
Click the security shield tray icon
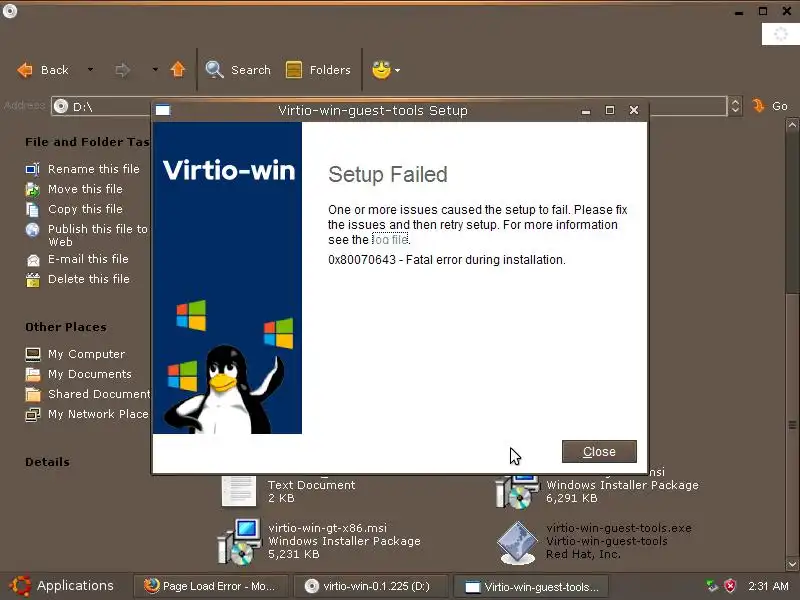[730, 586]
